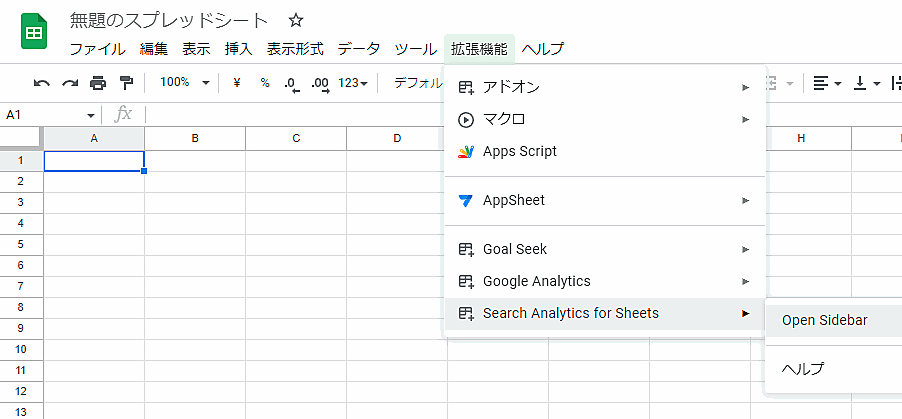Screen dimensions: 902x419
Task: Select the paint format roller icon
Action: (126, 83)
